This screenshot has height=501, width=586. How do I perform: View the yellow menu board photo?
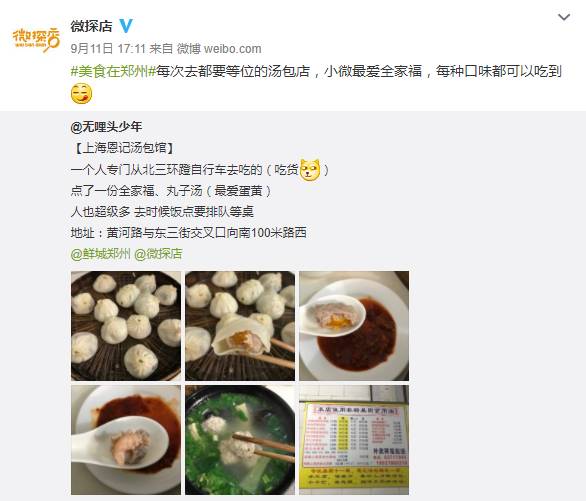[354, 440]
